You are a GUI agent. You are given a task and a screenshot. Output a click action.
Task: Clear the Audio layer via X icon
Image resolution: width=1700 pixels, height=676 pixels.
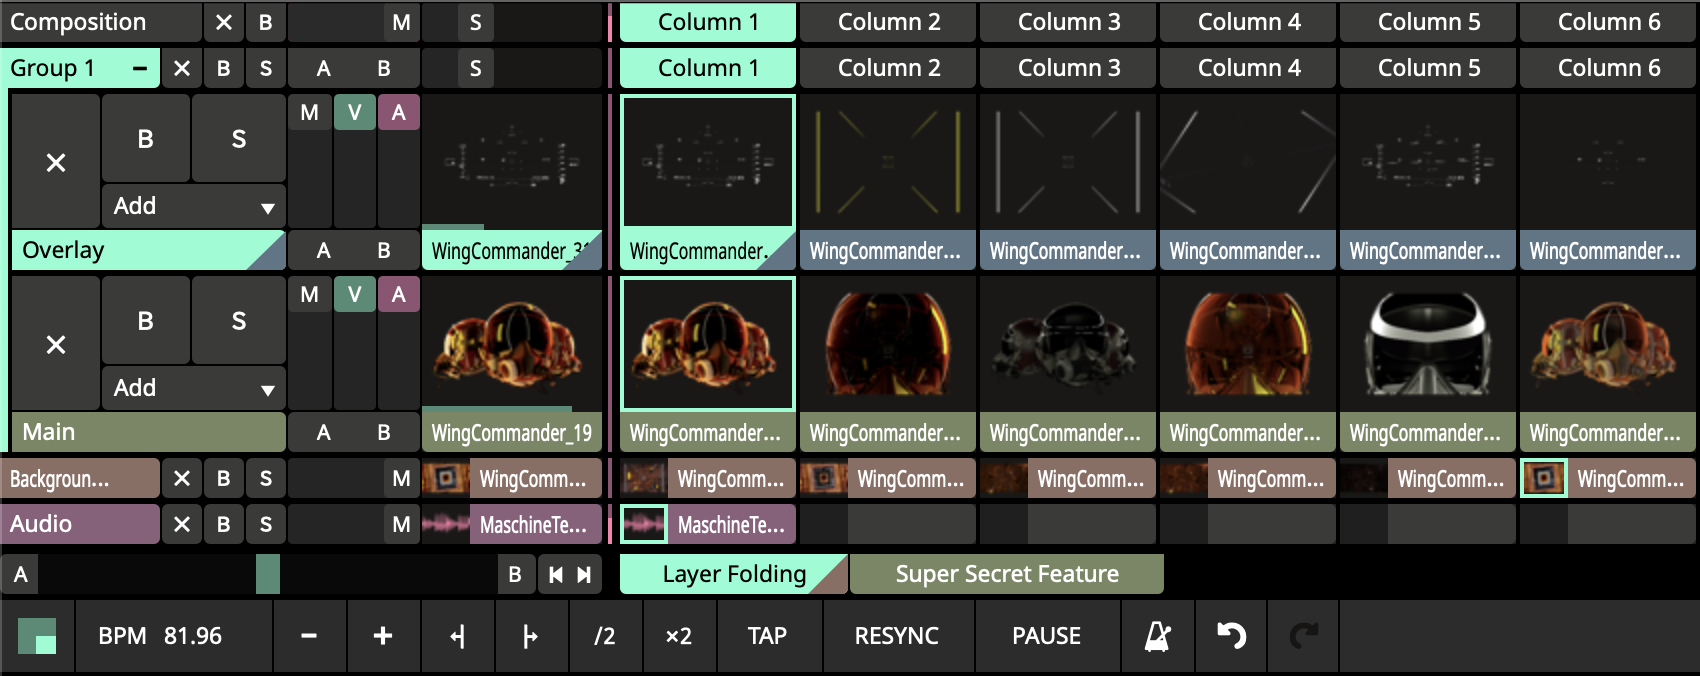[182, 524]
